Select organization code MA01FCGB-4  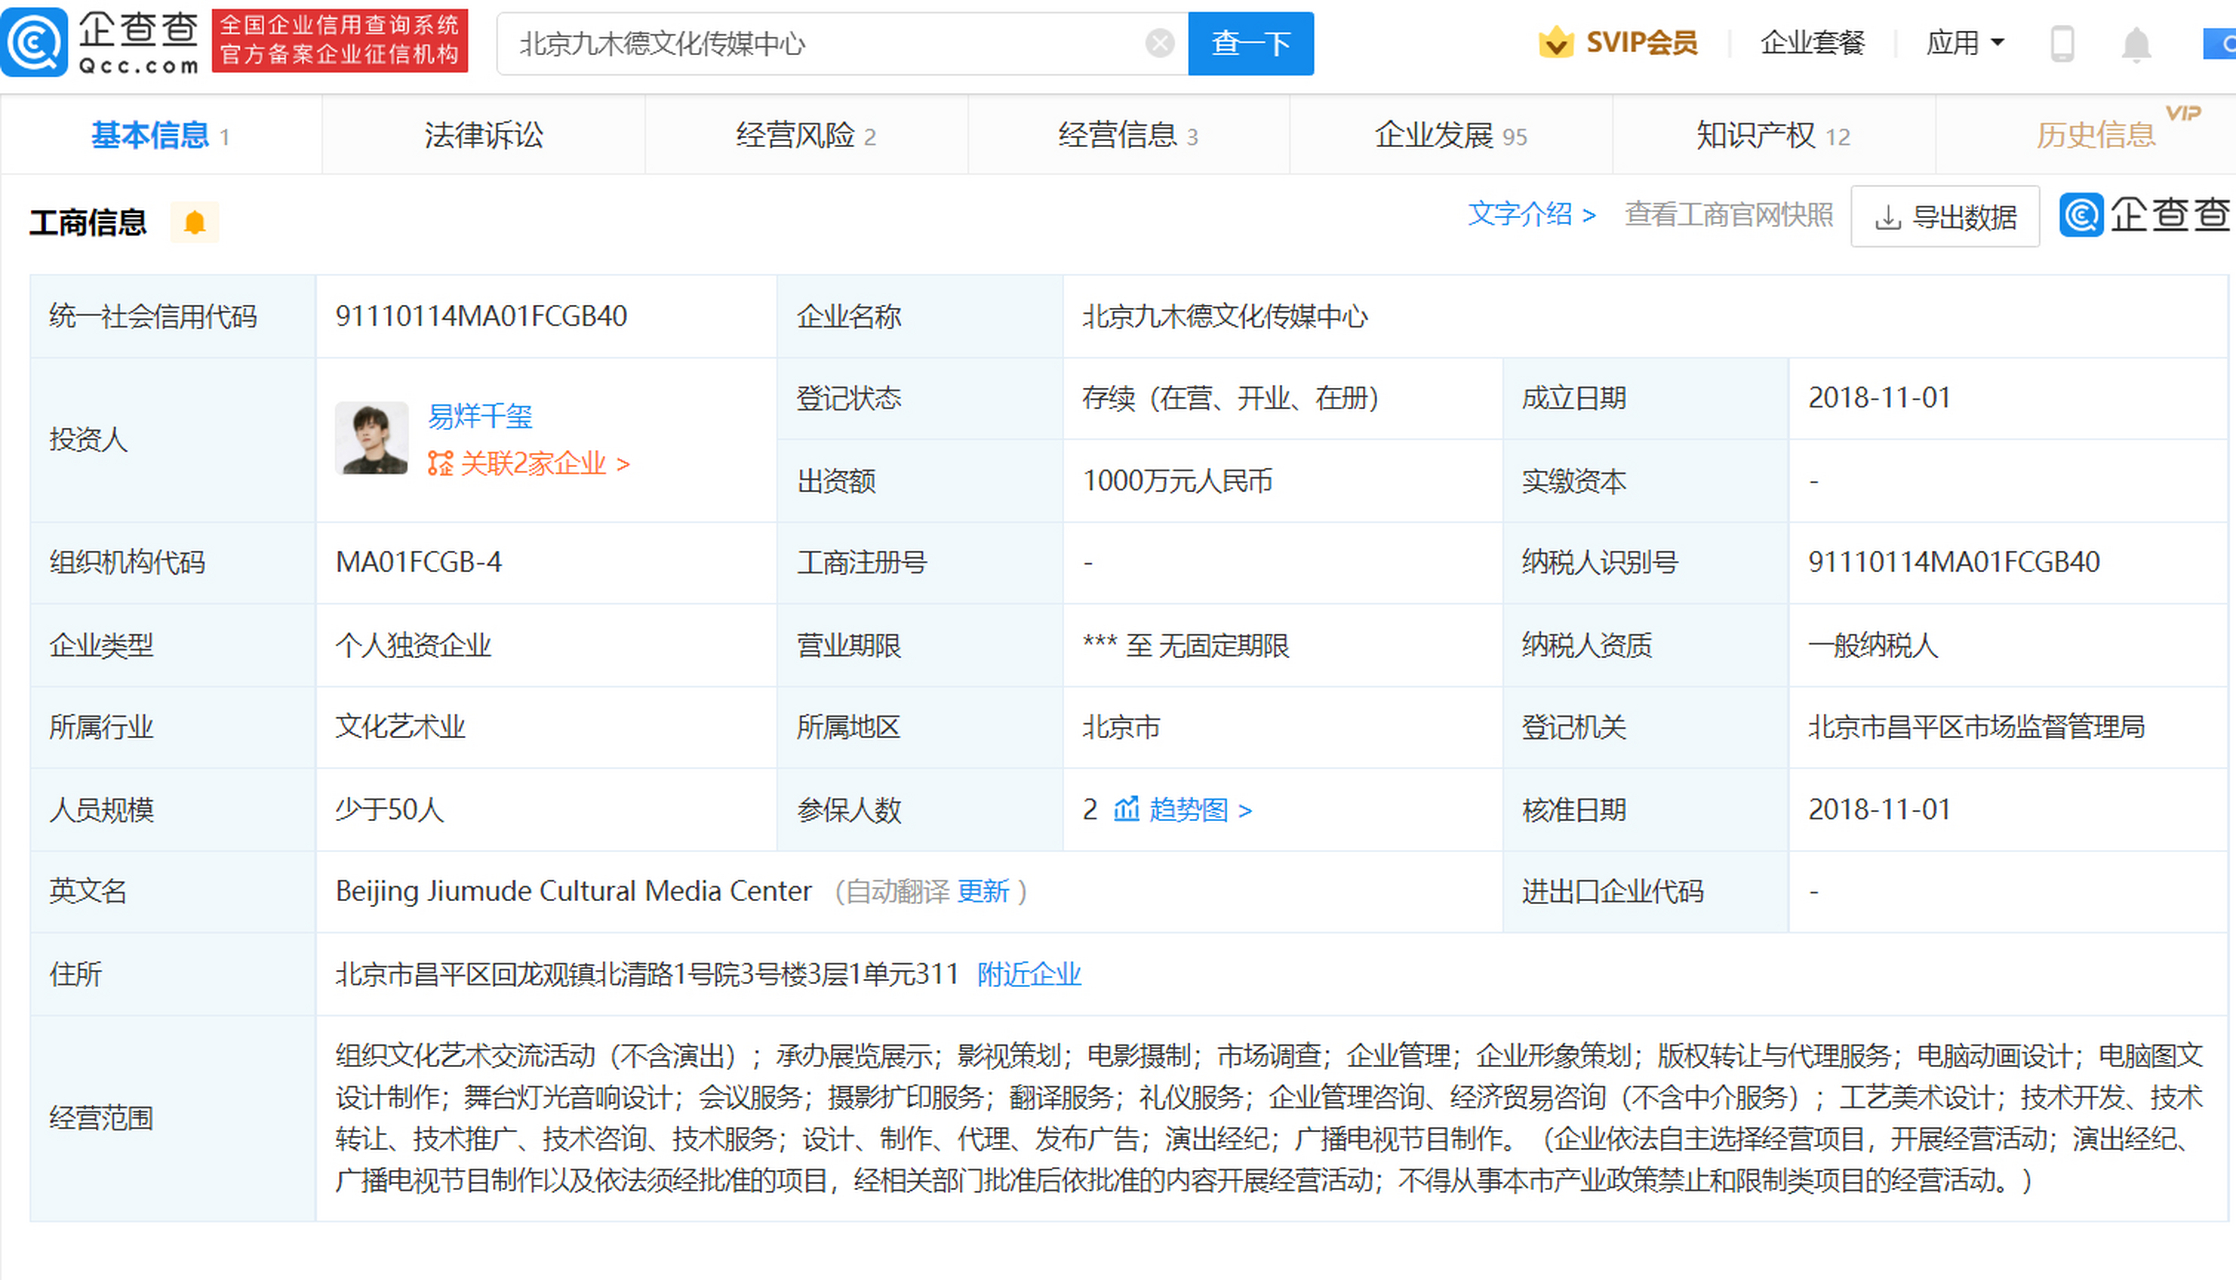tap(418, 561)
